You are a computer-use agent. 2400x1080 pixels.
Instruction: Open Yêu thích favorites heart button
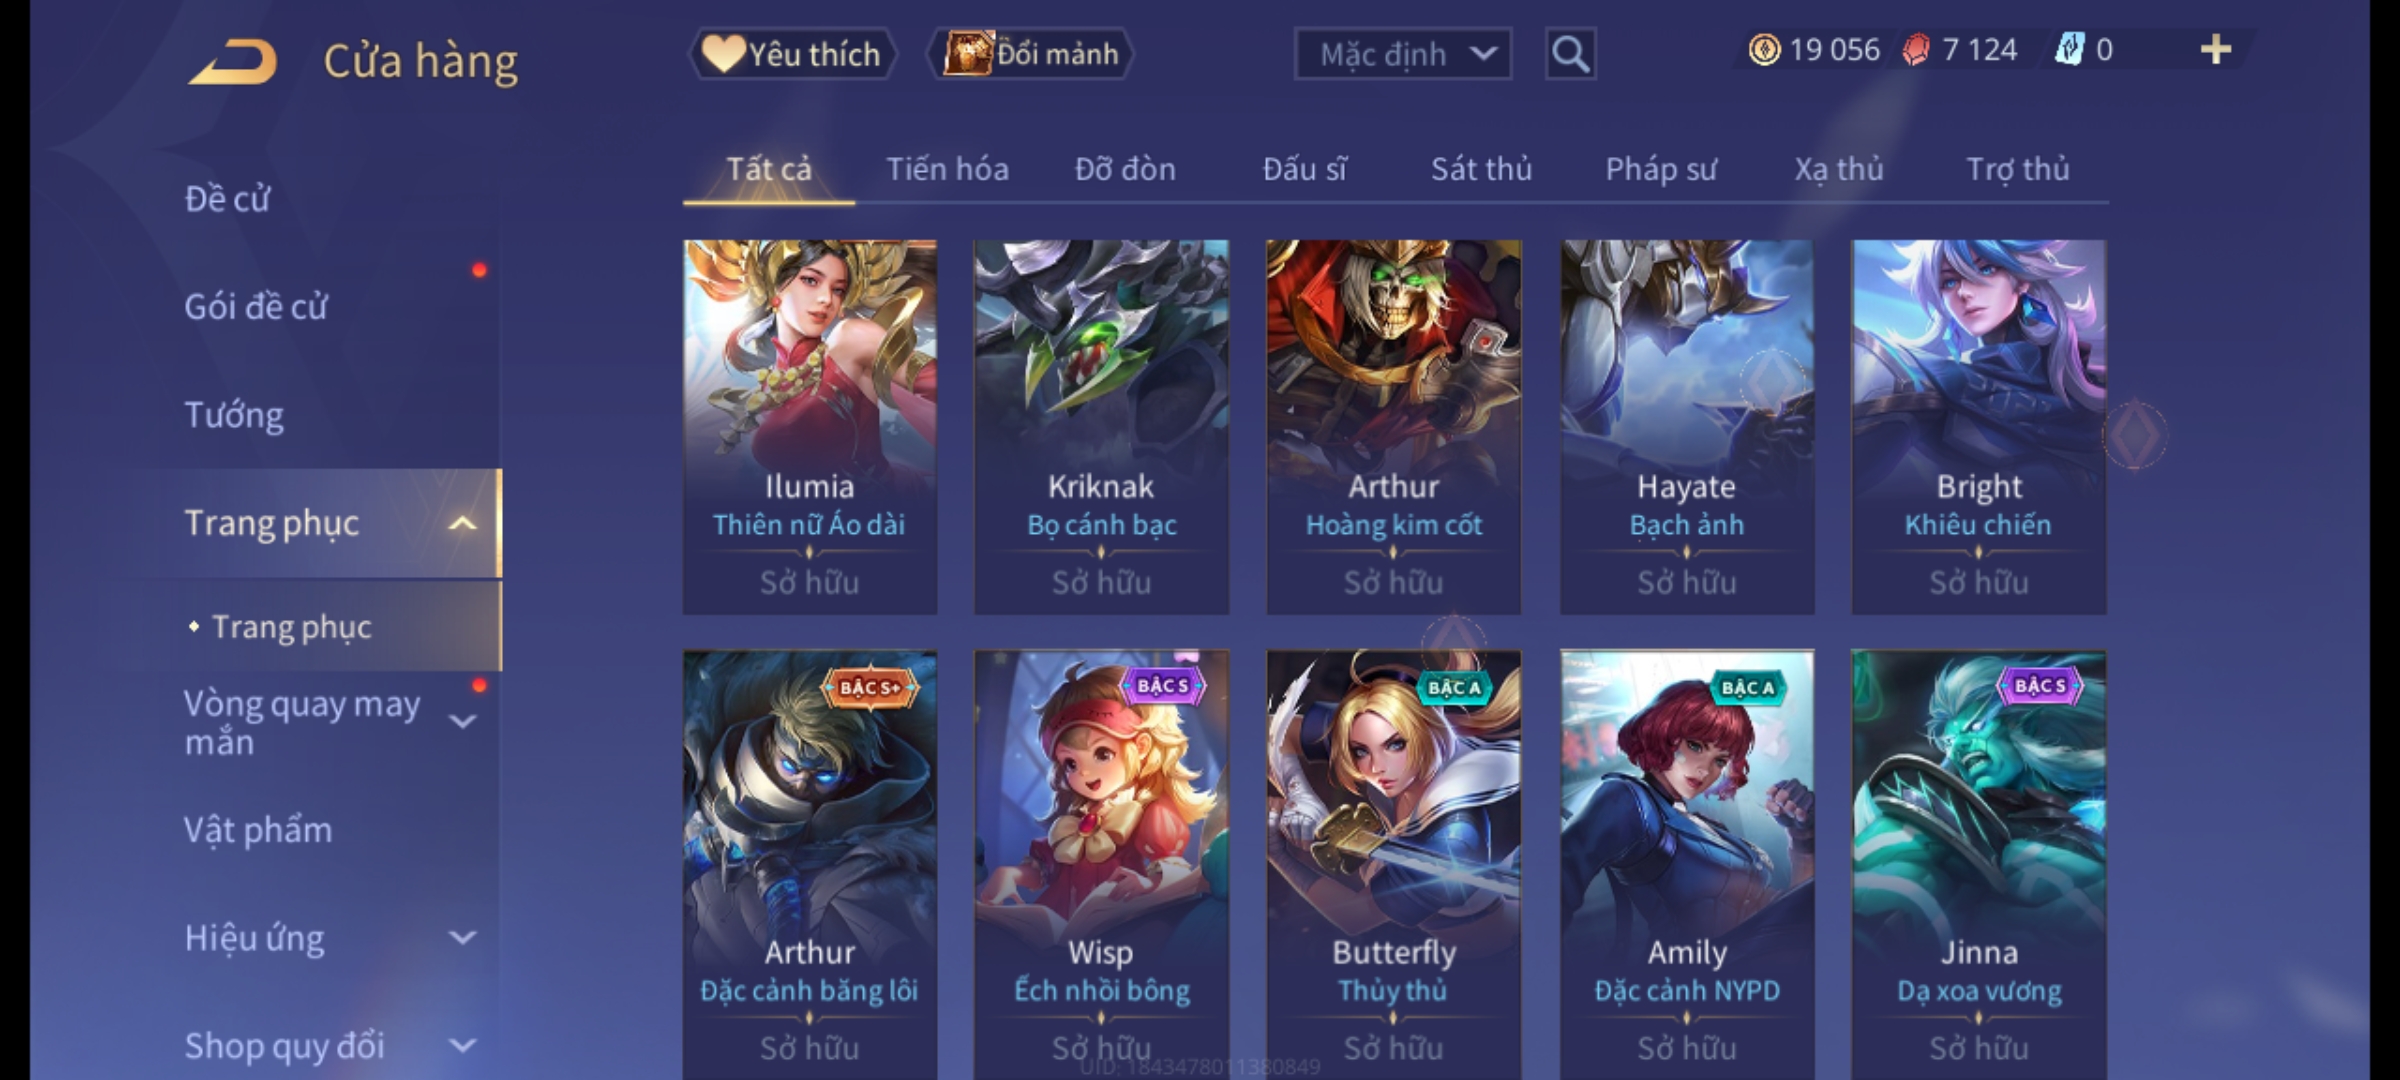(792, 54)
